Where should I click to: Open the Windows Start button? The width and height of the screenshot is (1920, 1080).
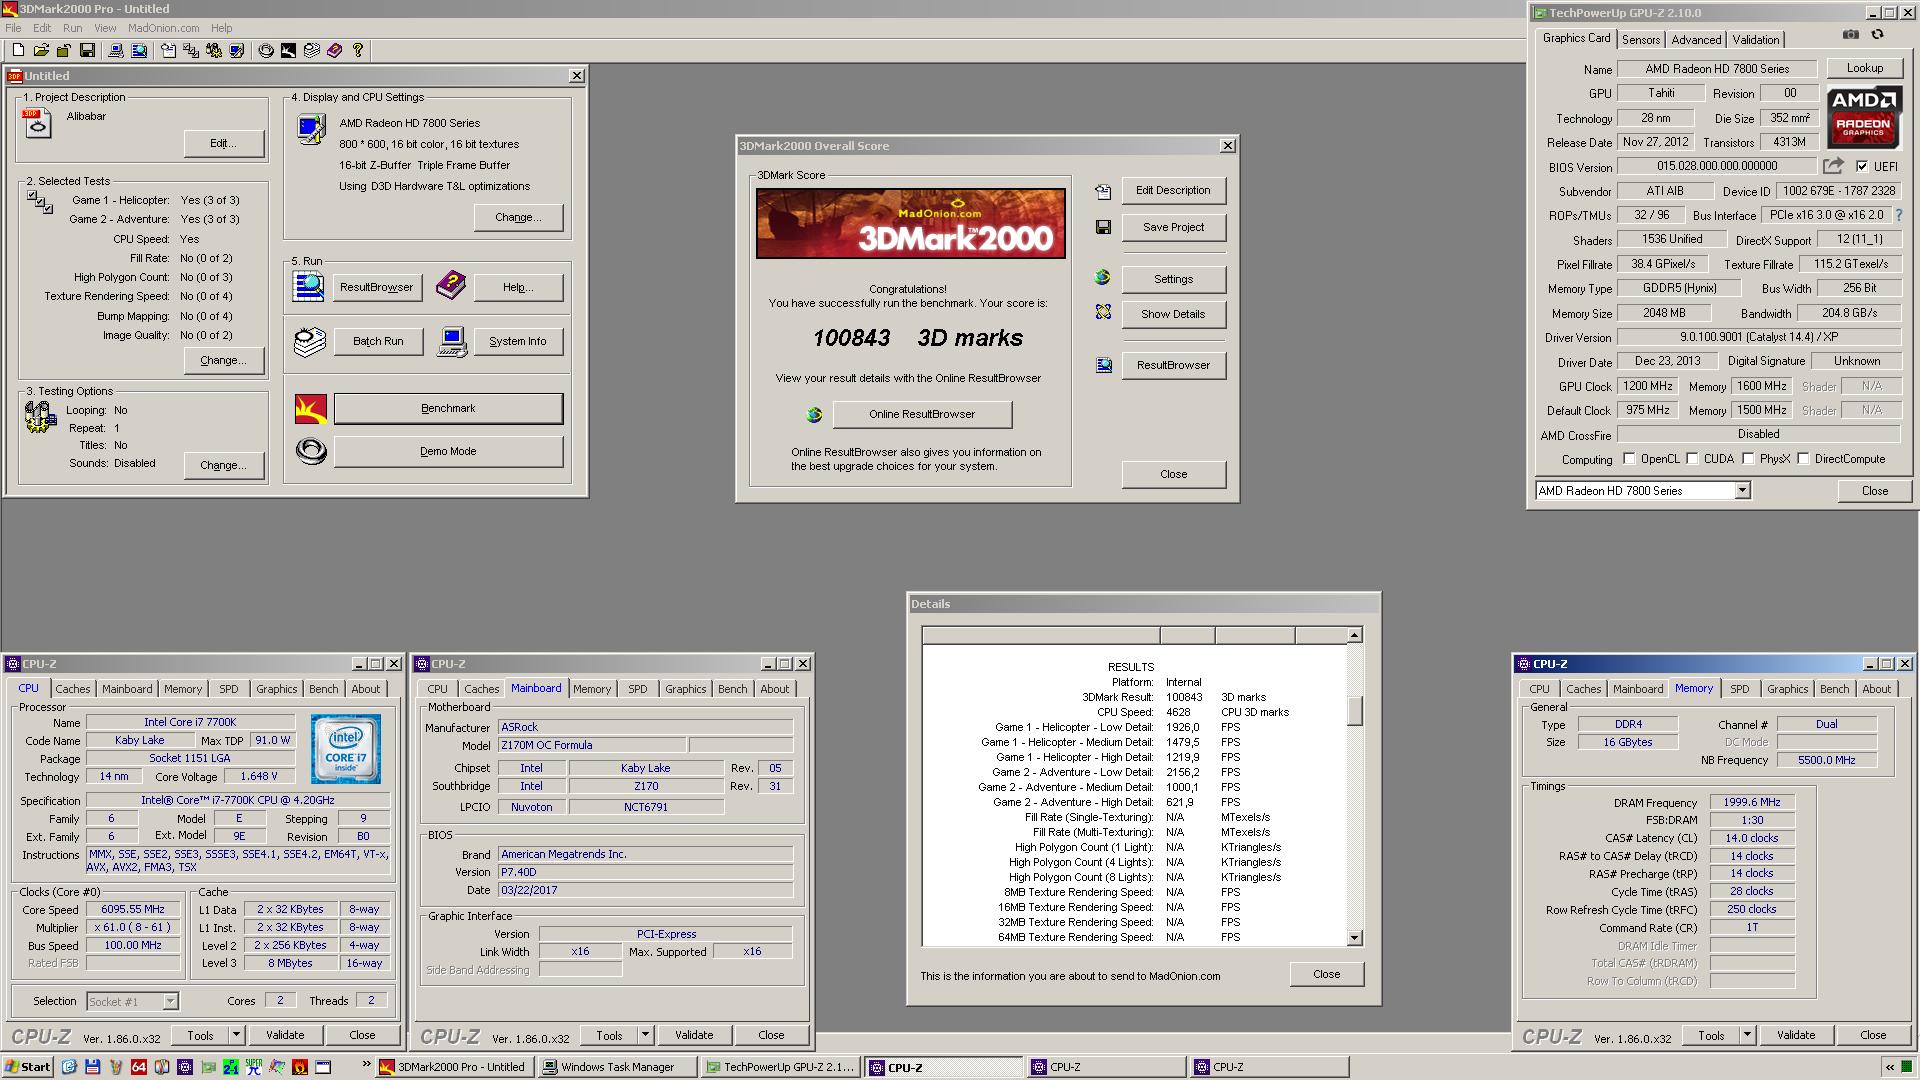pos(28,1067)
